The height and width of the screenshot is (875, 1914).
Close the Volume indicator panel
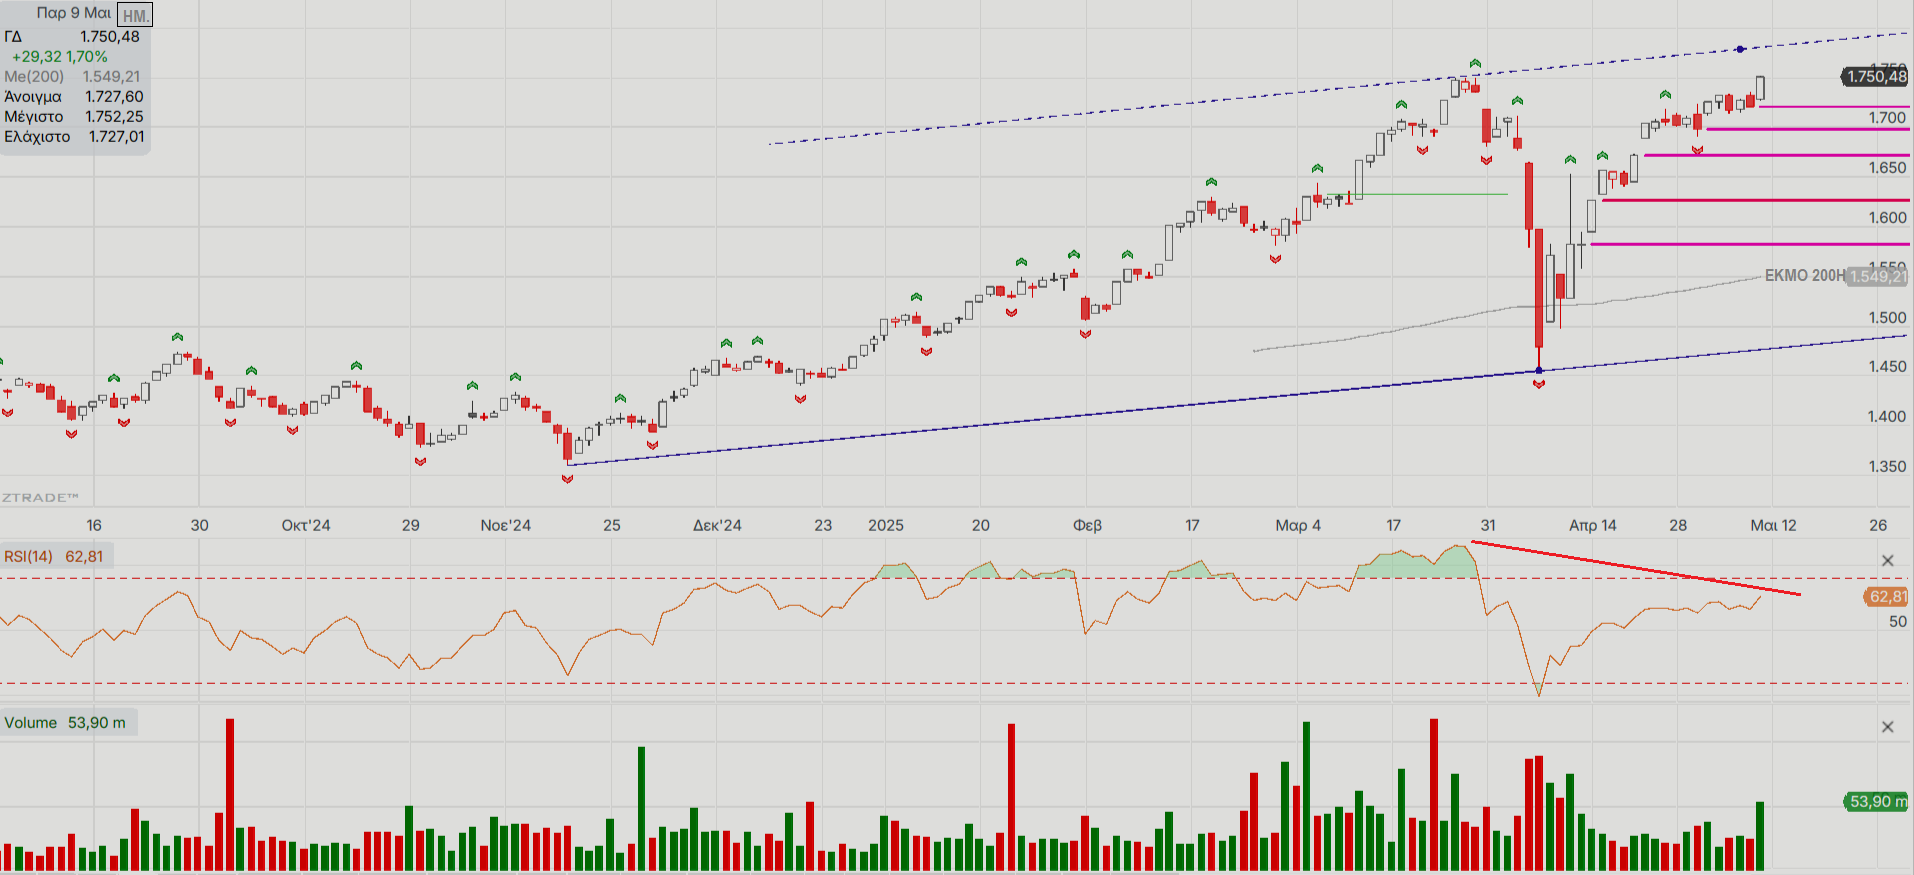(1887, 727)
